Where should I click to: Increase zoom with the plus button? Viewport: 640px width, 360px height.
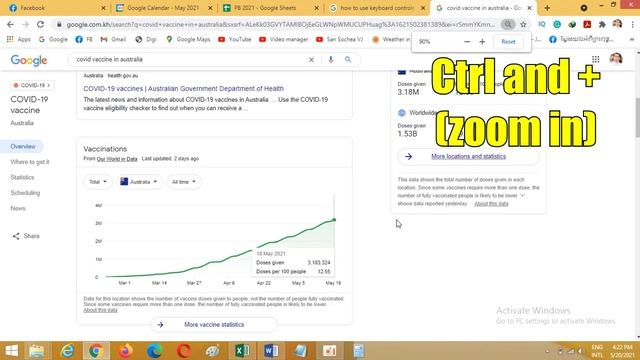coord(482,42)
